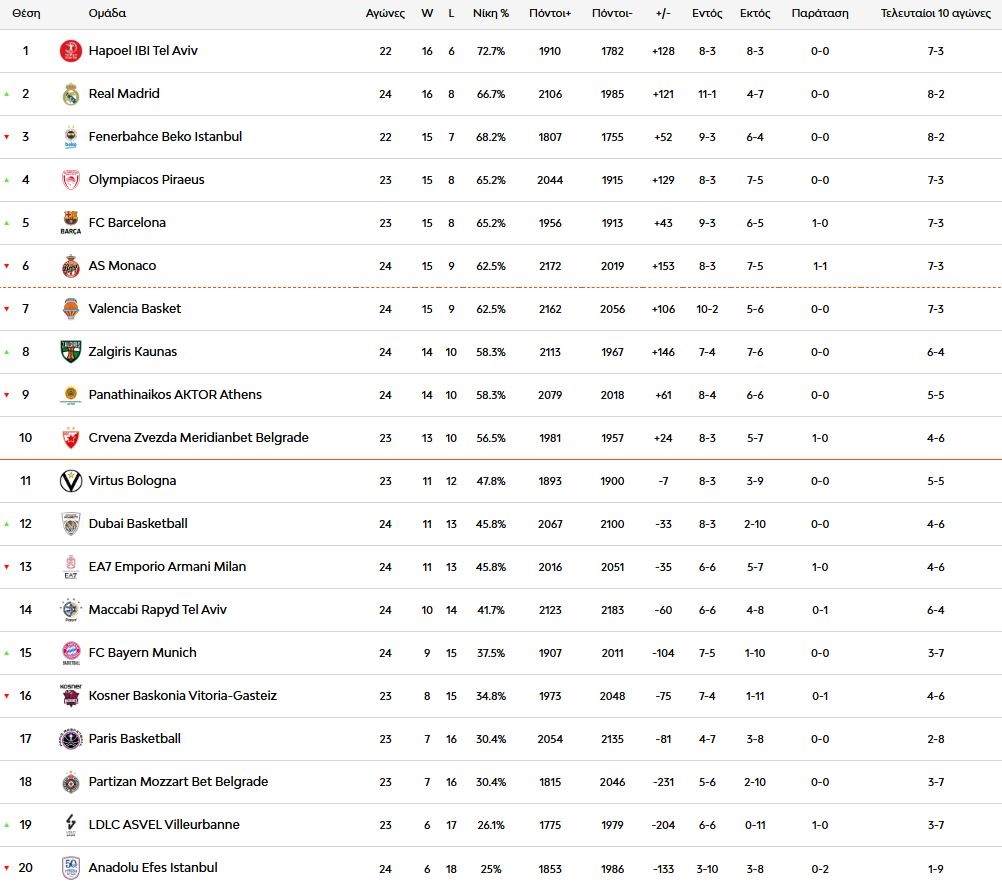
Task: Select the AS Monaco team logo
Action: 70,265
